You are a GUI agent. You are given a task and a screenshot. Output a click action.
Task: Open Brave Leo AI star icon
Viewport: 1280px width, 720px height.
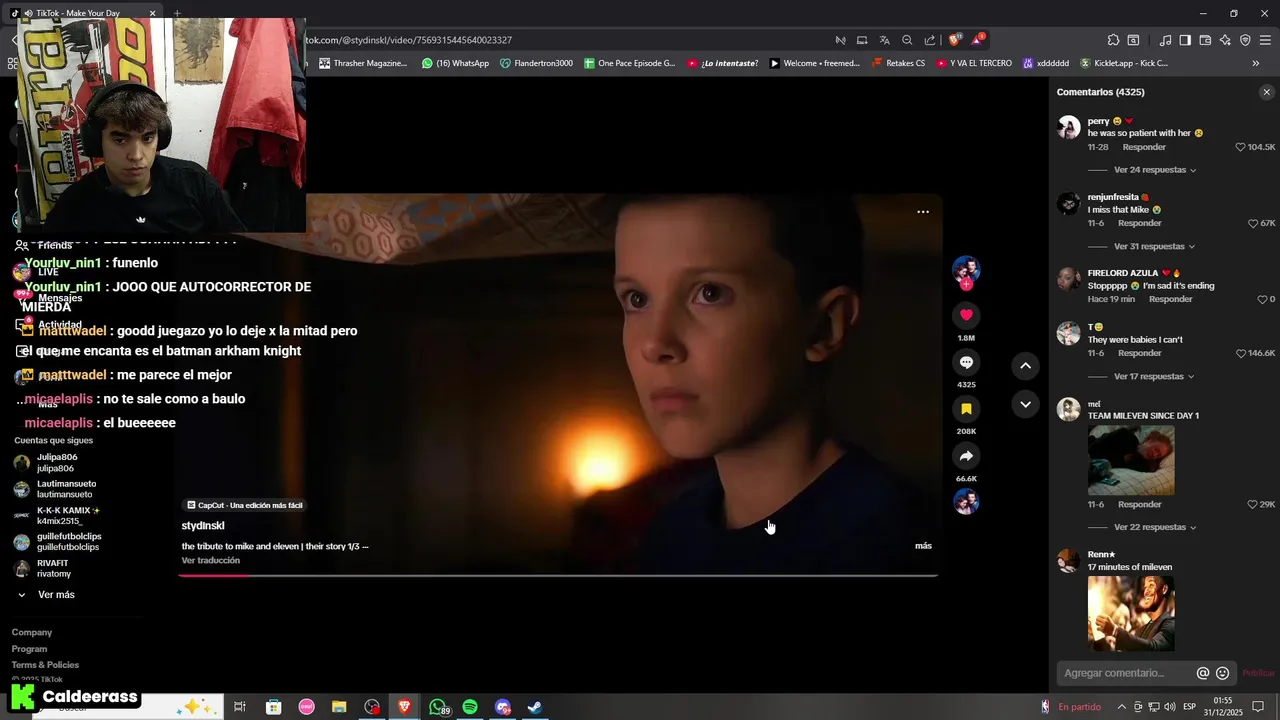point(1225,40)
